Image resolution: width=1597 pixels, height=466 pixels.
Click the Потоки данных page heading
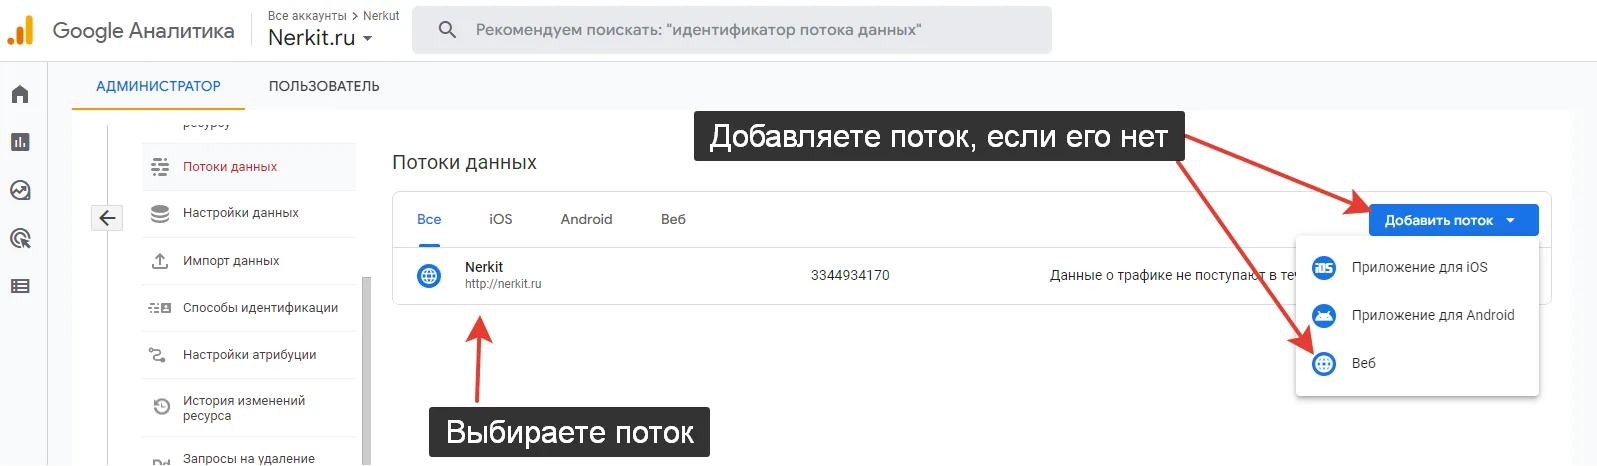click(x=464, y=162)
